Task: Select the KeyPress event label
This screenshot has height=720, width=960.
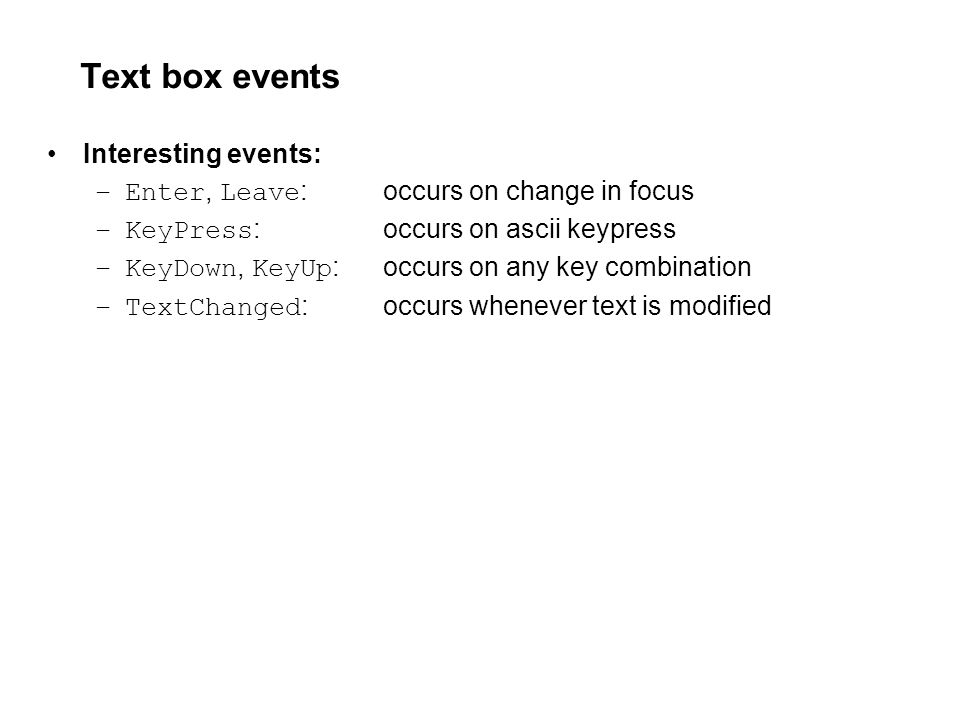Action: pos(189,231)
